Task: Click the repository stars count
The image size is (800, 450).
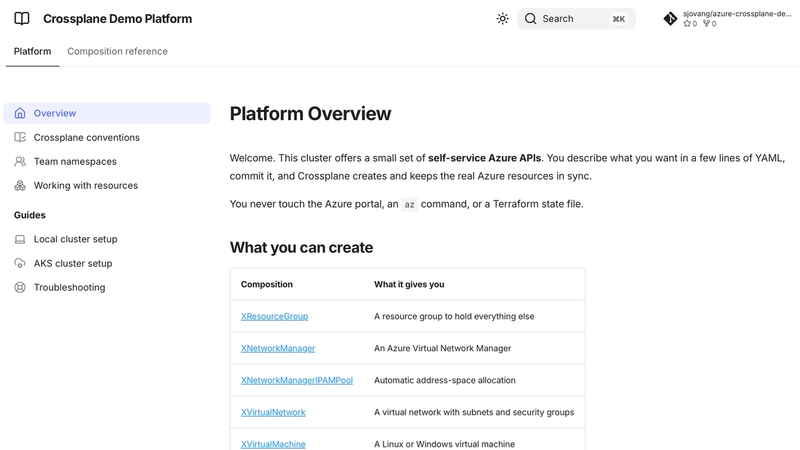Action: pyautogui.click(x=690, y=23)
